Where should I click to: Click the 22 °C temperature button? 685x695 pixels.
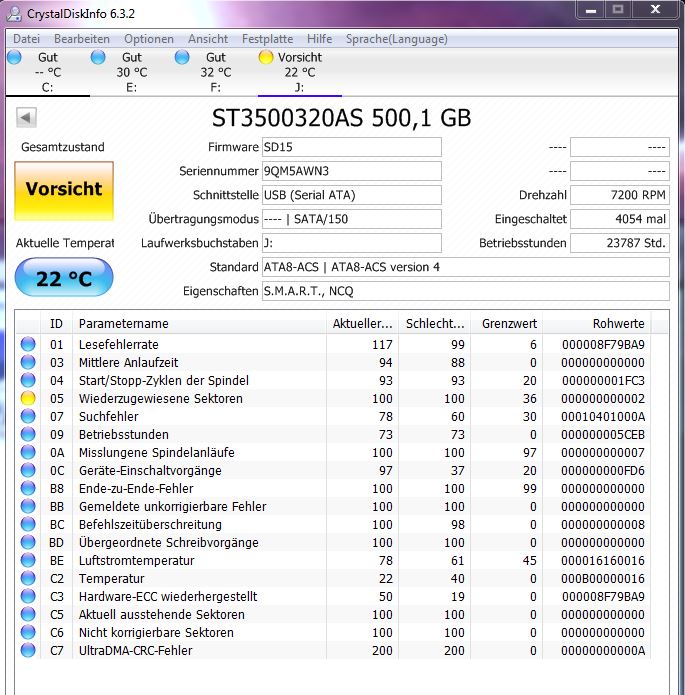pos(64,277)
